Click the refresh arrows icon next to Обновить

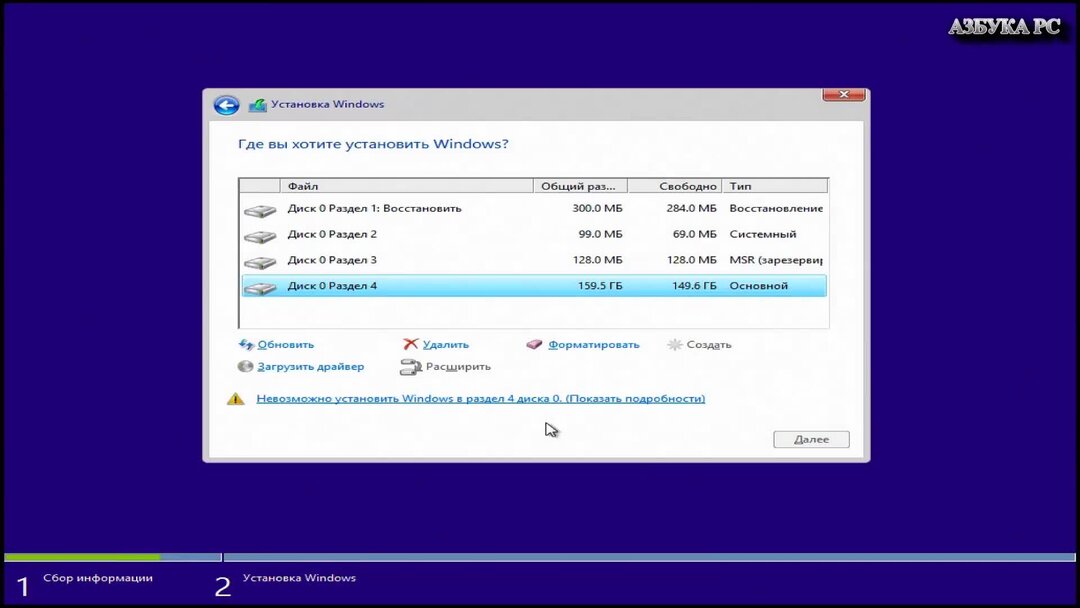click(246, 344)
